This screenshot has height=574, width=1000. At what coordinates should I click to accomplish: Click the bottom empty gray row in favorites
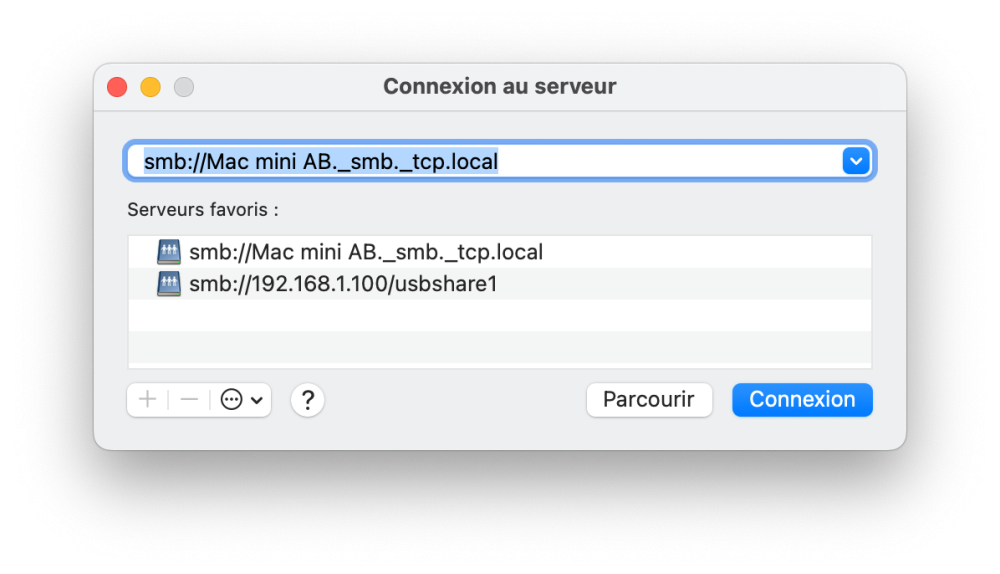500,347
